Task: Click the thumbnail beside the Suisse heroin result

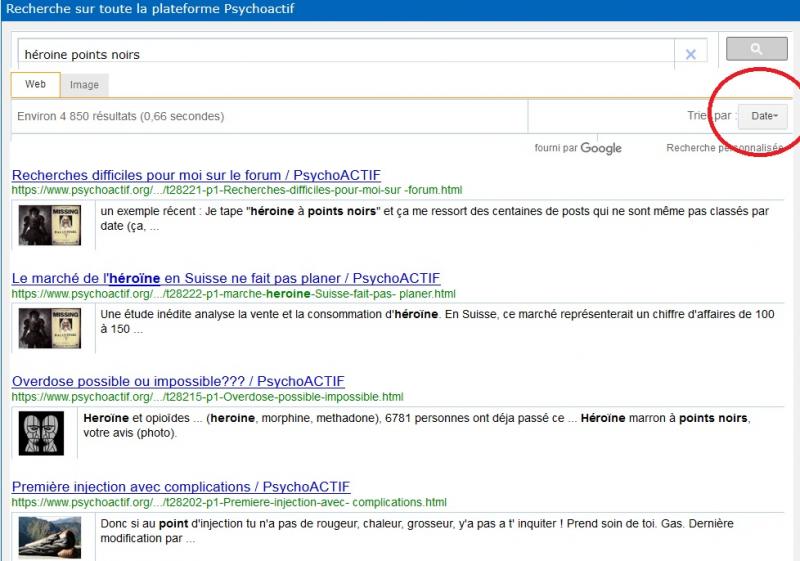Action: pos(49,327)
